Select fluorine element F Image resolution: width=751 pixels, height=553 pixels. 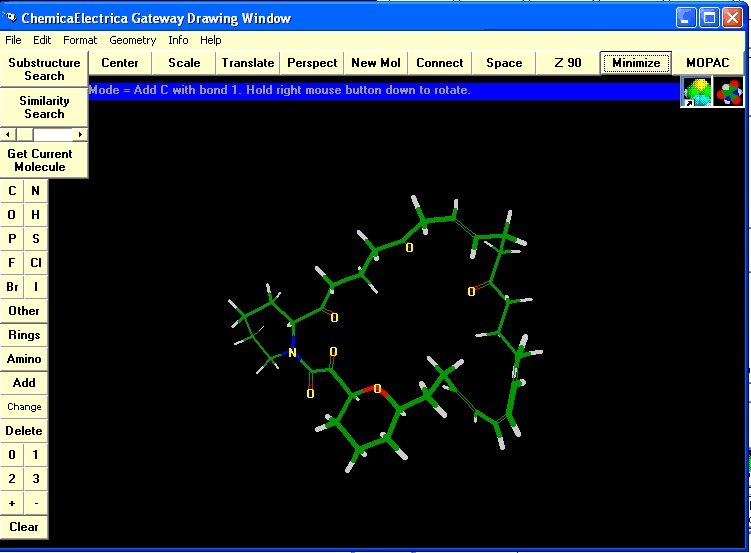[x=12, y=262]
